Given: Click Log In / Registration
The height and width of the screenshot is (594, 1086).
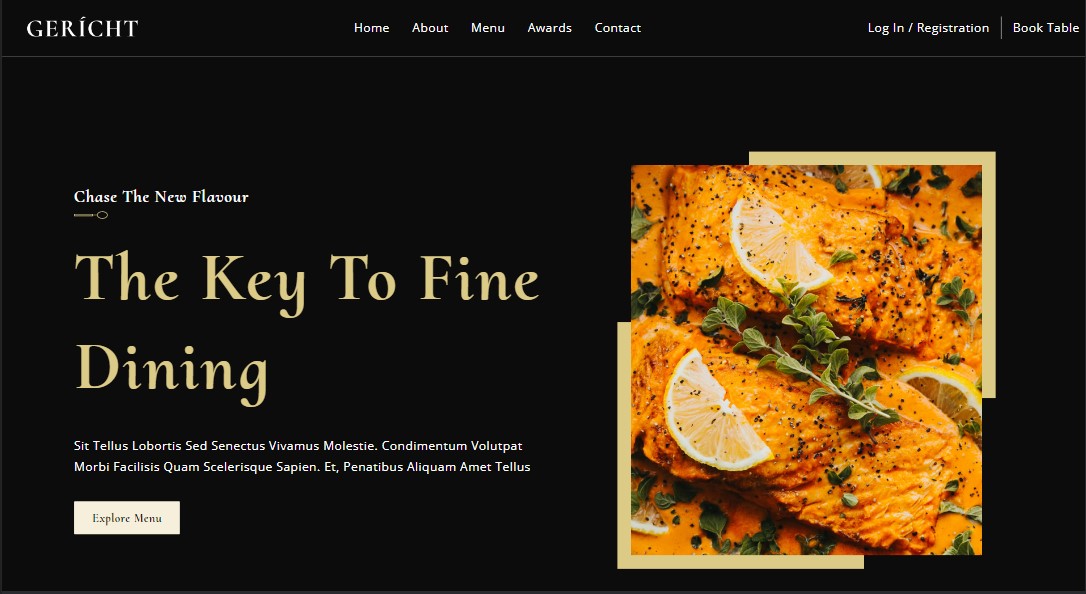Looking at the screenshot, I should click(x=928, y=28).
